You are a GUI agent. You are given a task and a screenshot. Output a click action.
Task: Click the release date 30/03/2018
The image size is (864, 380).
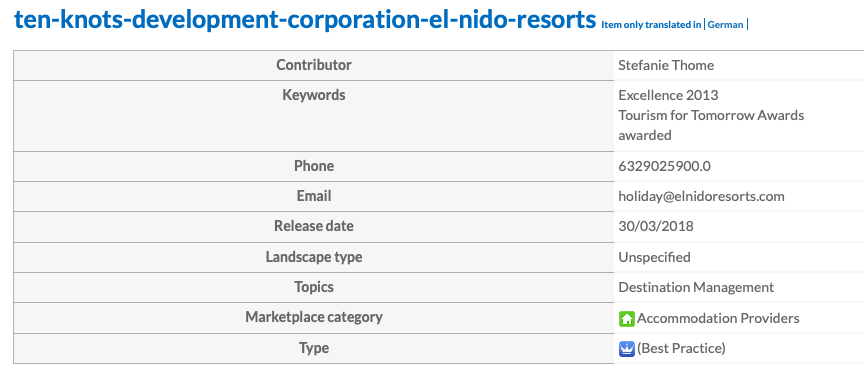tap(656, 226)
